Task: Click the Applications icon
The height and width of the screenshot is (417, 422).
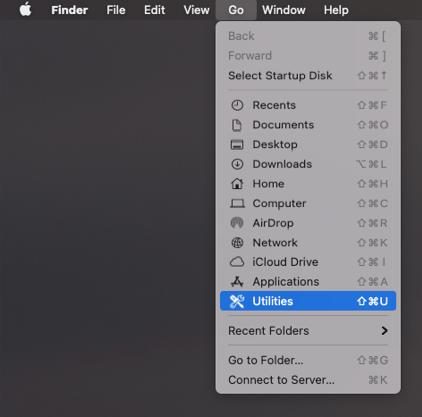Action: tap(237, 282)
